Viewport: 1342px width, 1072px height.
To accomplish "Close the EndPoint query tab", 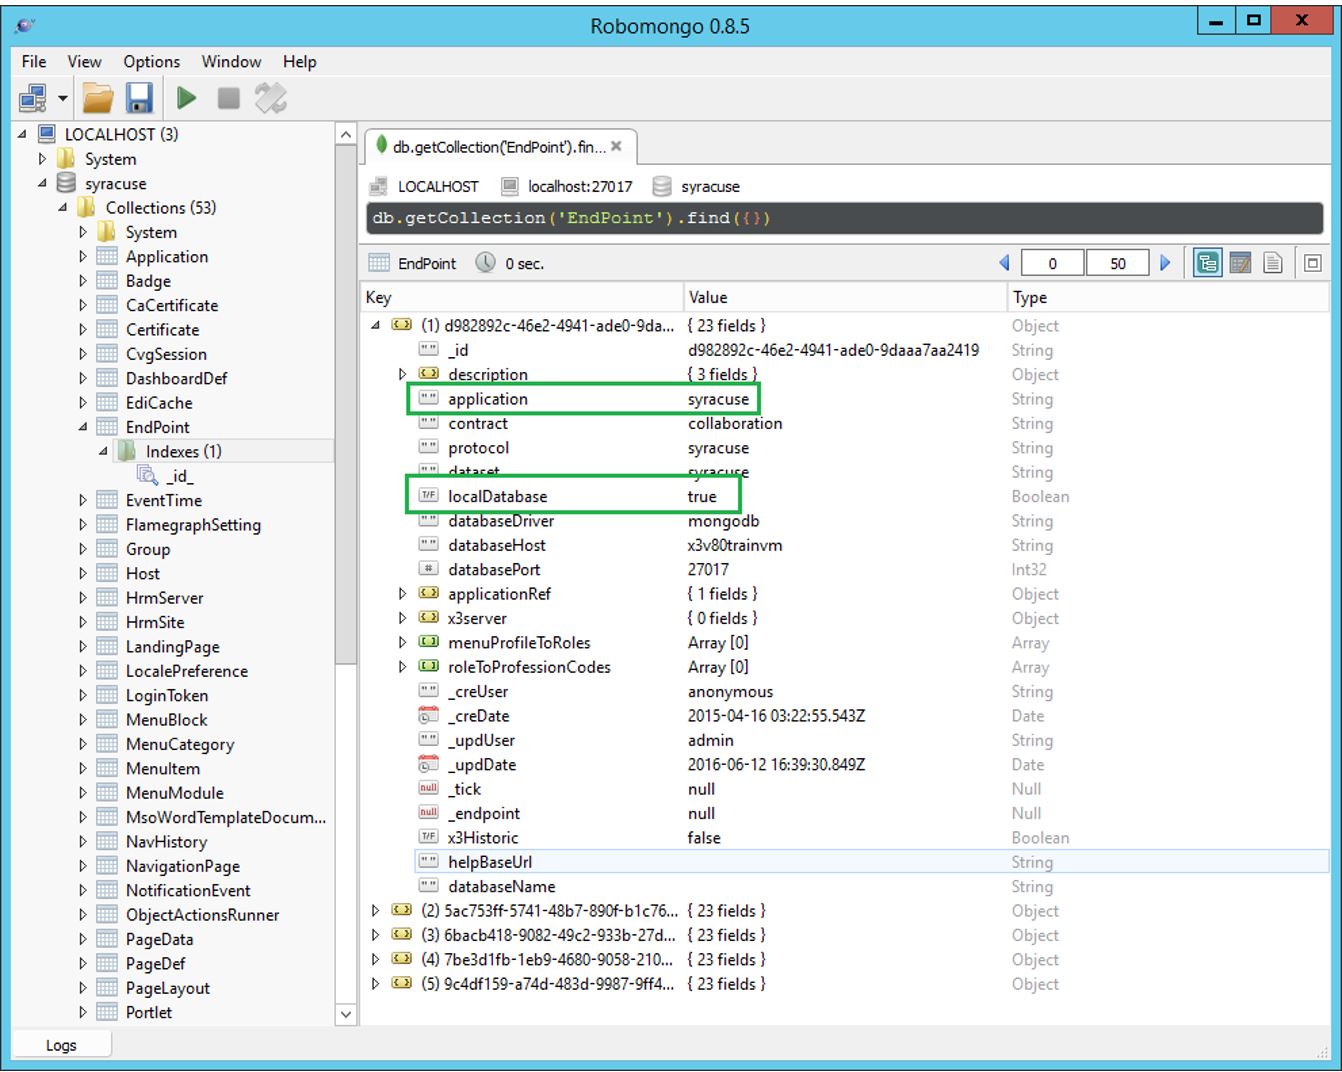I will point(616,146).
